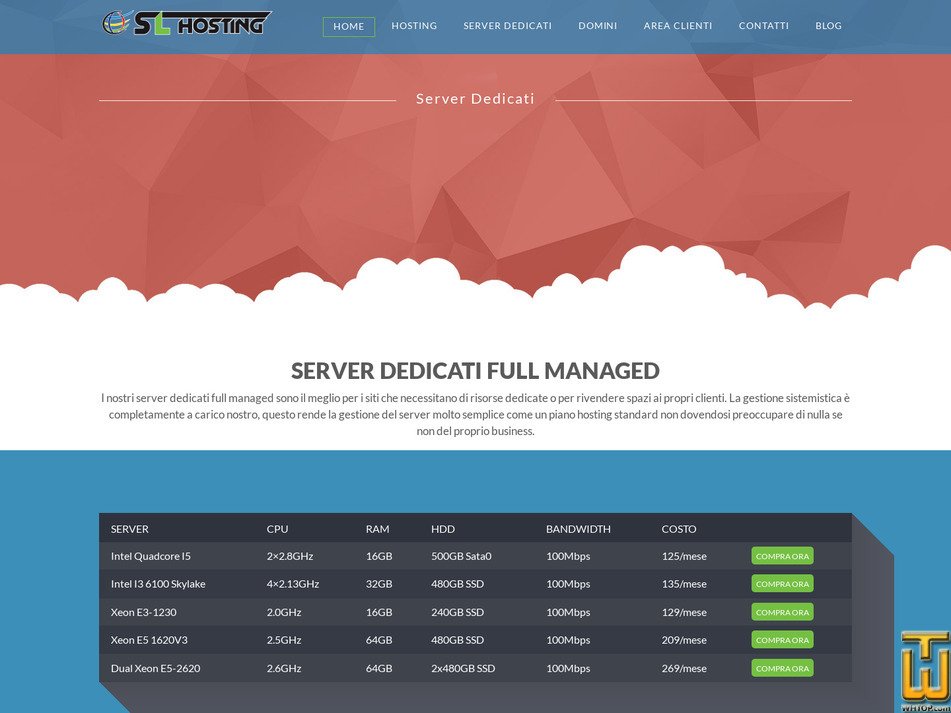Select the 'Dual Xeon E5-2620' server name

155,669
